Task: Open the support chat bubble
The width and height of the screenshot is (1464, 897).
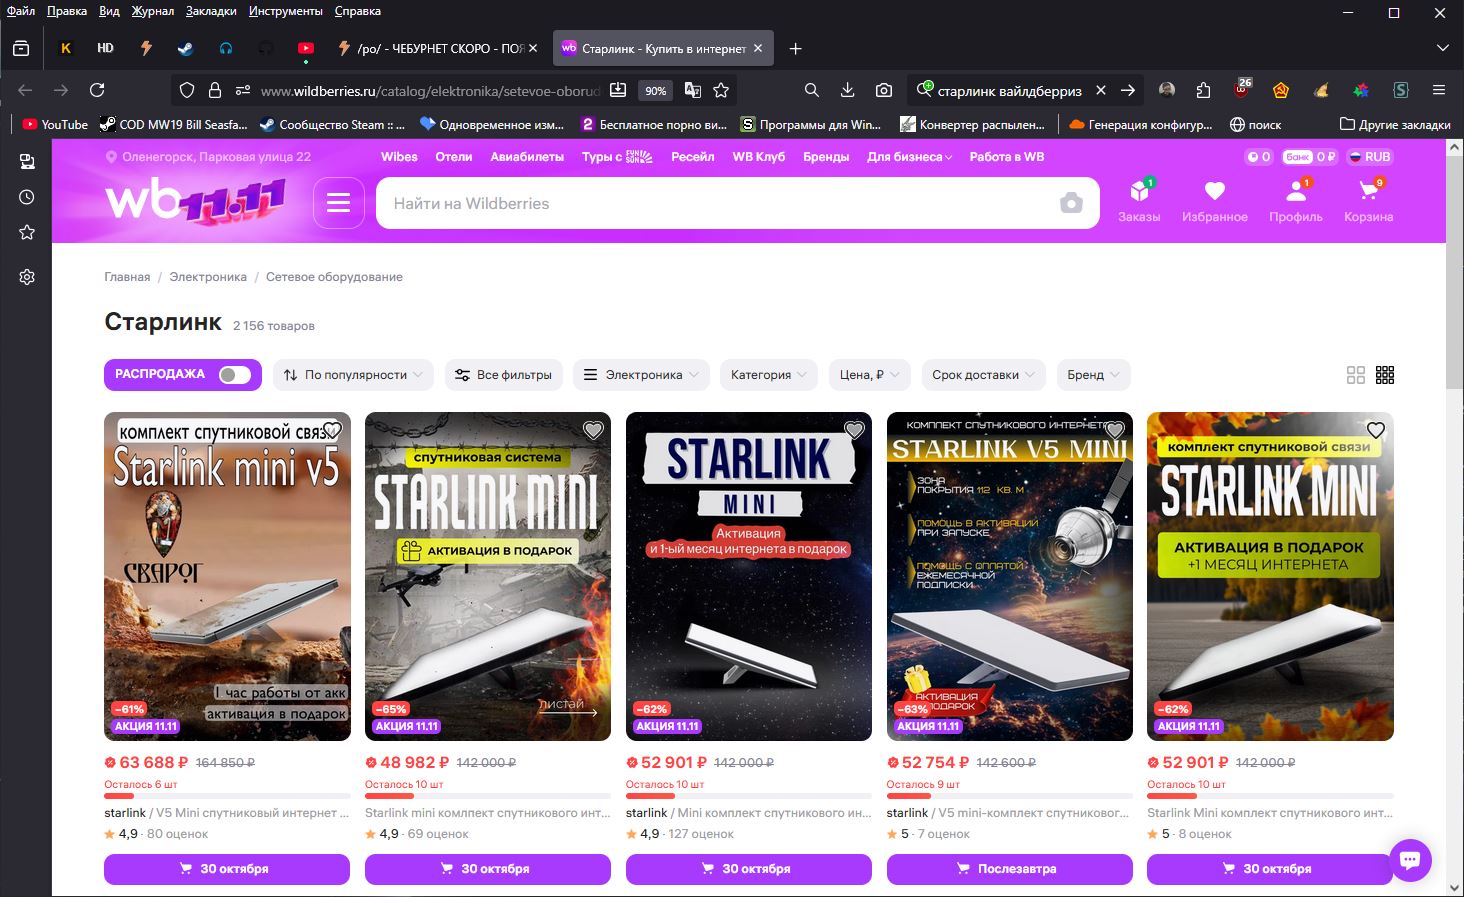Action: click(x=1410, y=860)
